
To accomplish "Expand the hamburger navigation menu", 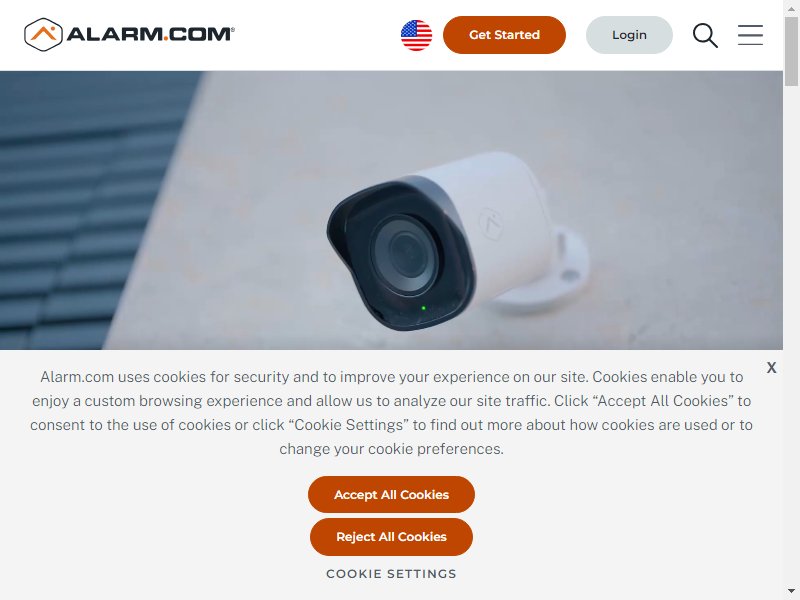I will 750,35.
